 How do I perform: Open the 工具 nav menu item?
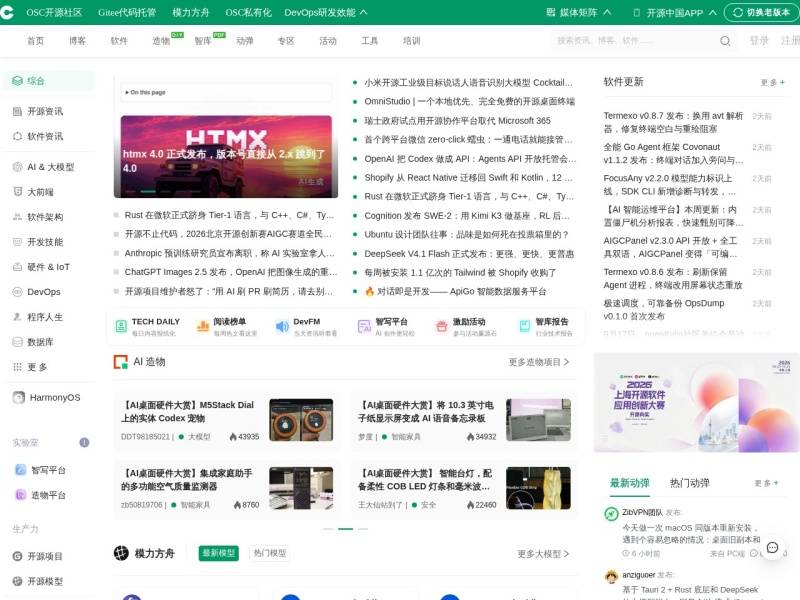[369, 41]
